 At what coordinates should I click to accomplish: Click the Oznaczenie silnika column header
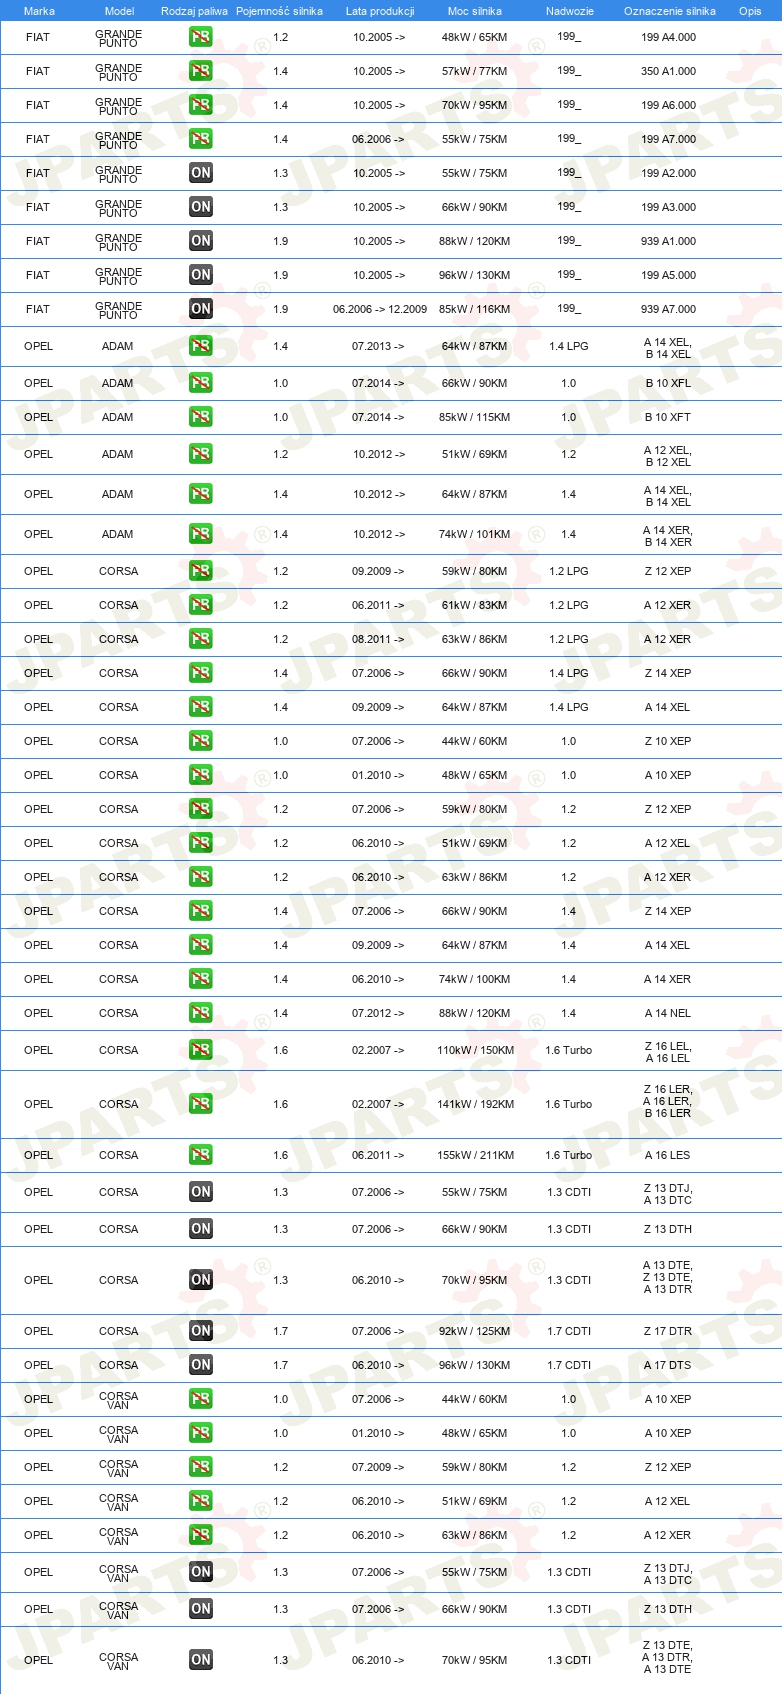(670, 11)
